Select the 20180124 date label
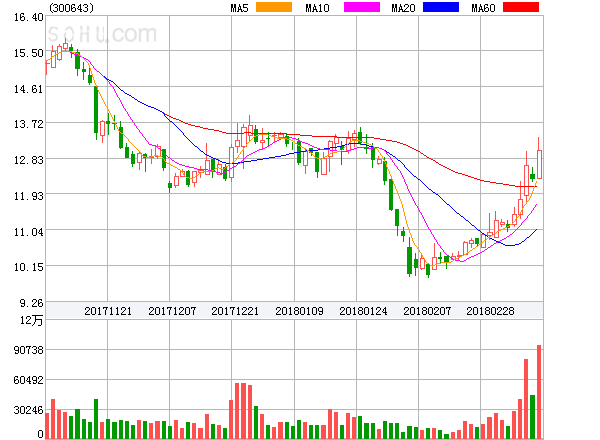This screenshot has width=600, height=440. [363, 311]
